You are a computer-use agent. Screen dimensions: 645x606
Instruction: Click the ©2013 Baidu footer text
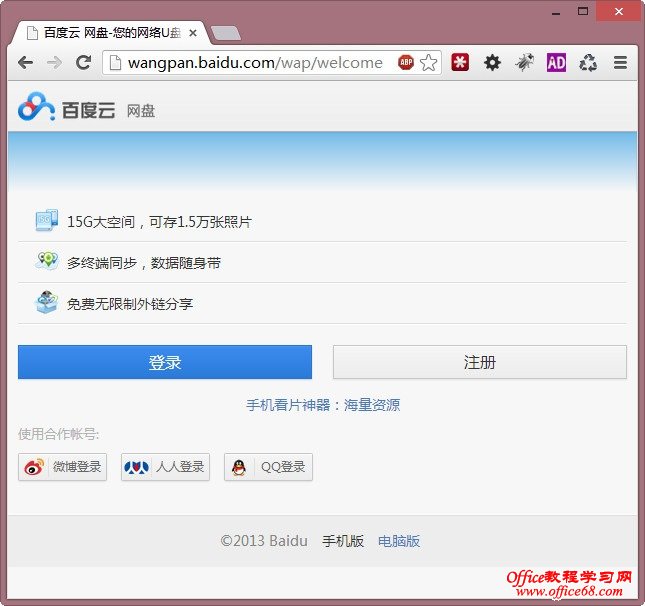click(264, 541)
